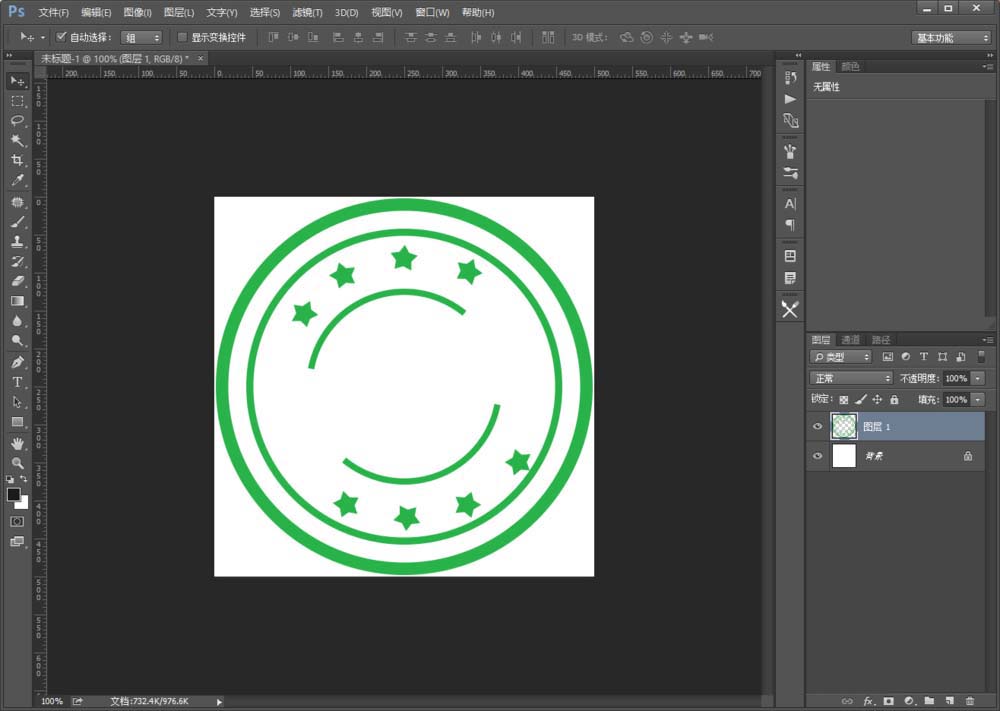Select the Brush tool
Image resolution: width=1000 pixels, height=711 pixels.
[16, 220]
